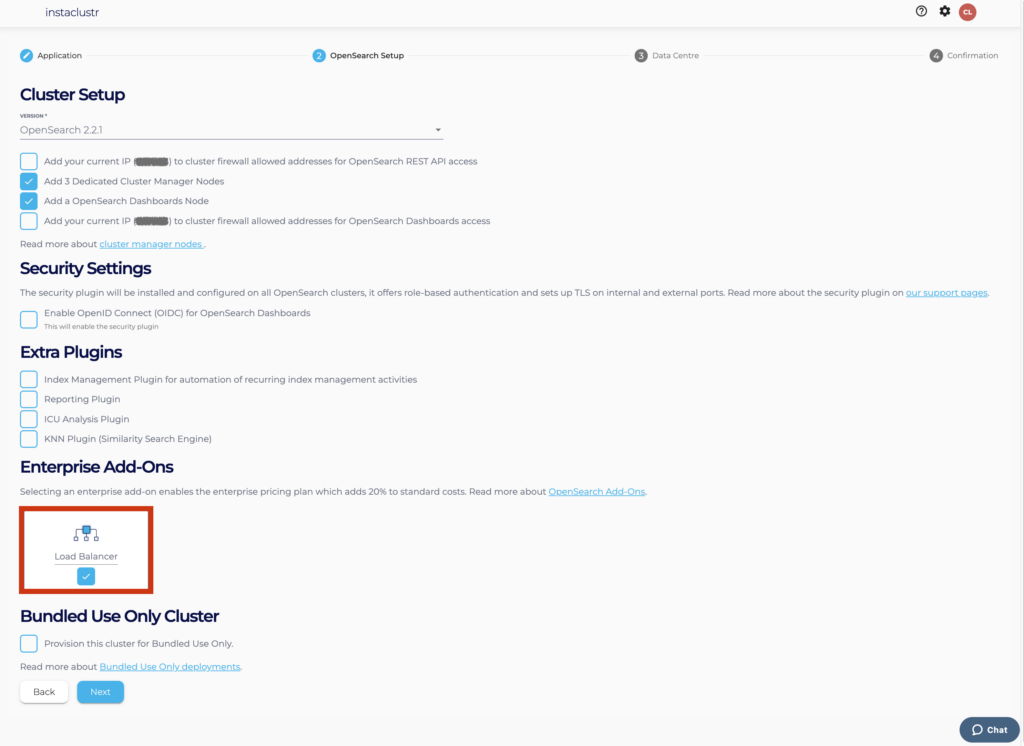Open settings gear icon in header
The height and width of the screenshot is (746, 1024).
coord(944,11)
